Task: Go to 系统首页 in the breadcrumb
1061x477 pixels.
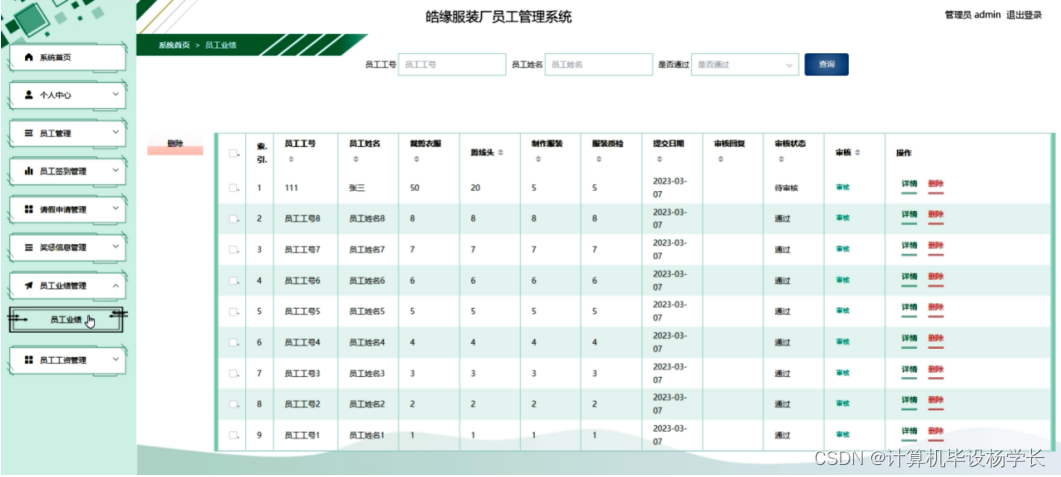Action: coord(174,45)
